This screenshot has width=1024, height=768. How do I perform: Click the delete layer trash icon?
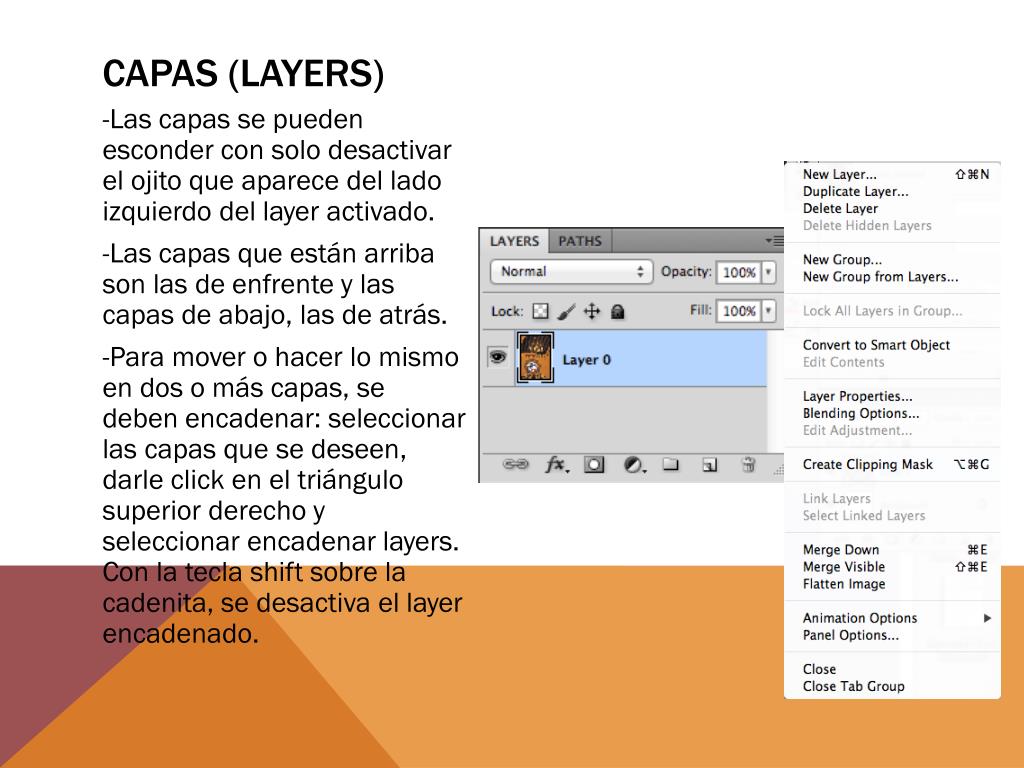748,464
